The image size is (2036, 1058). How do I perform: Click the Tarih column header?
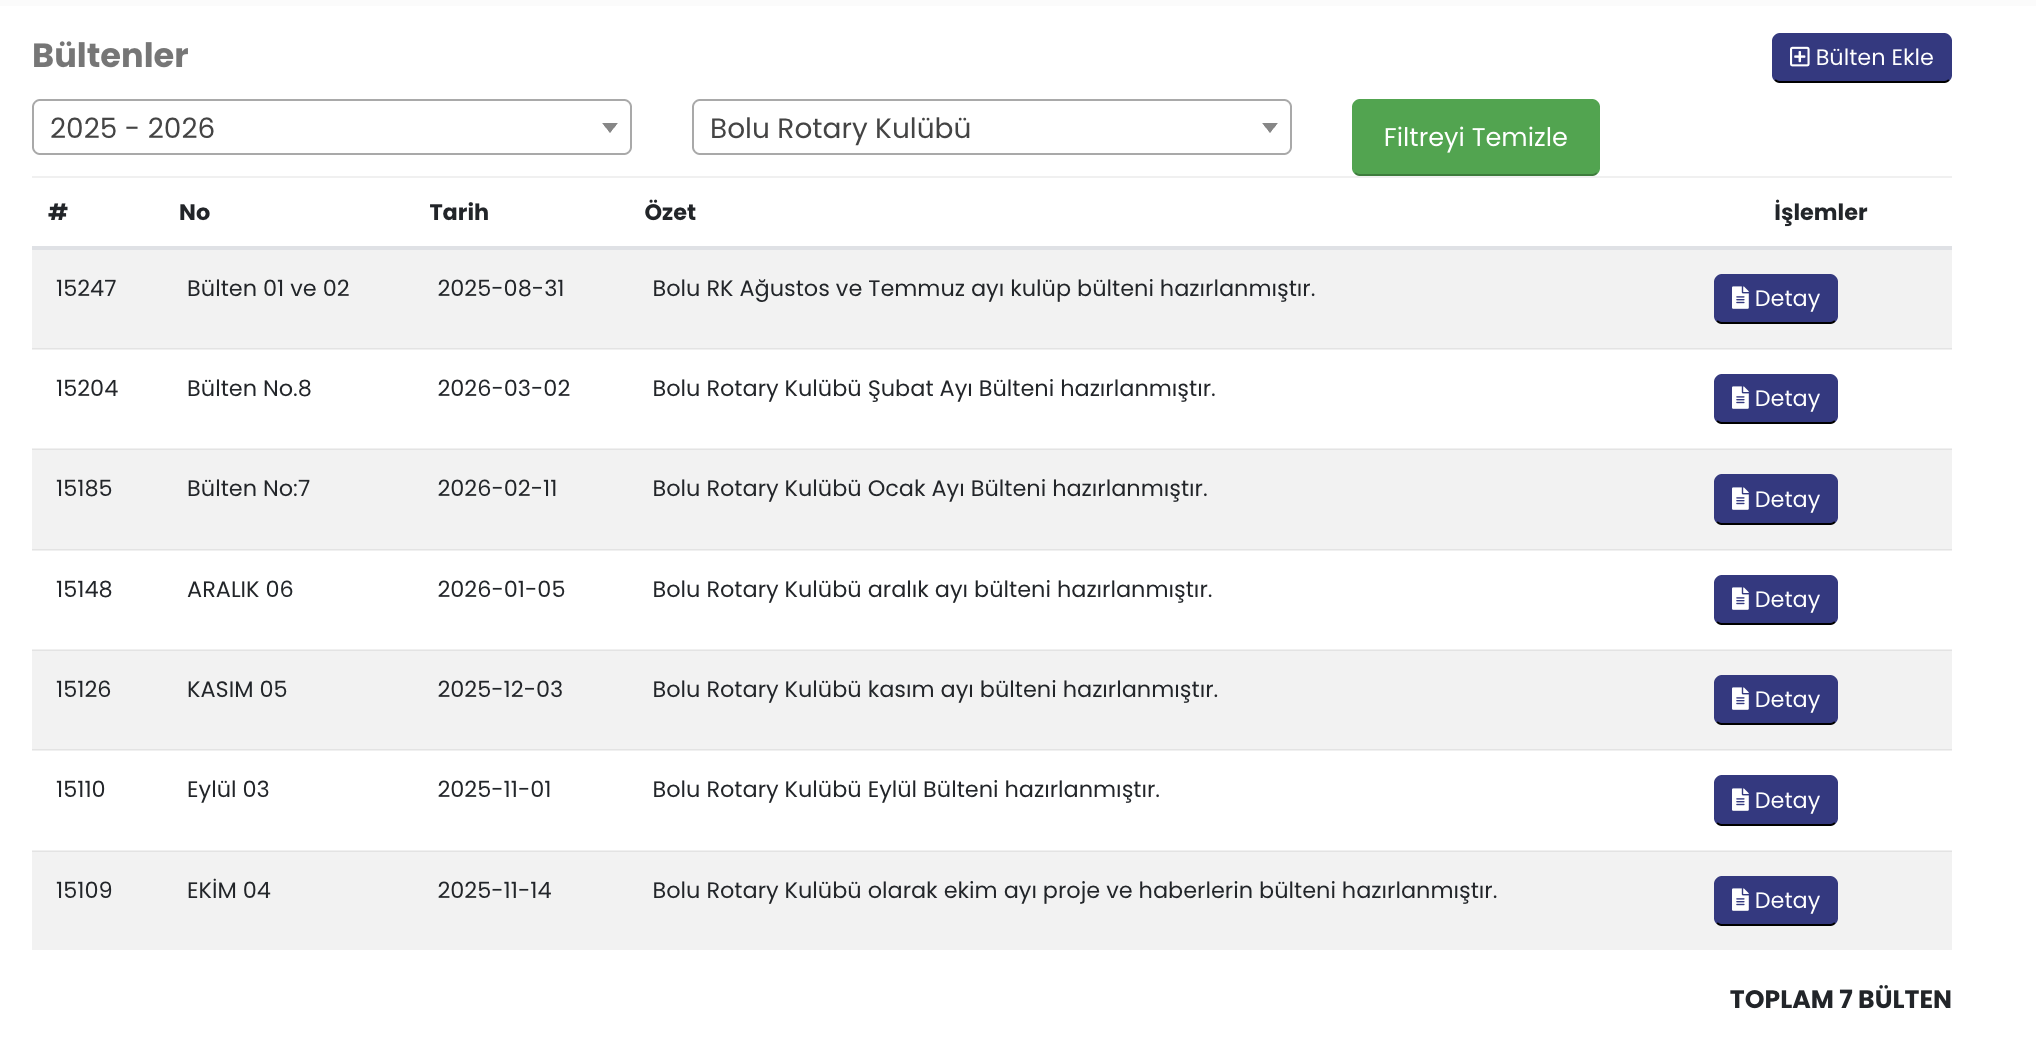459,212
